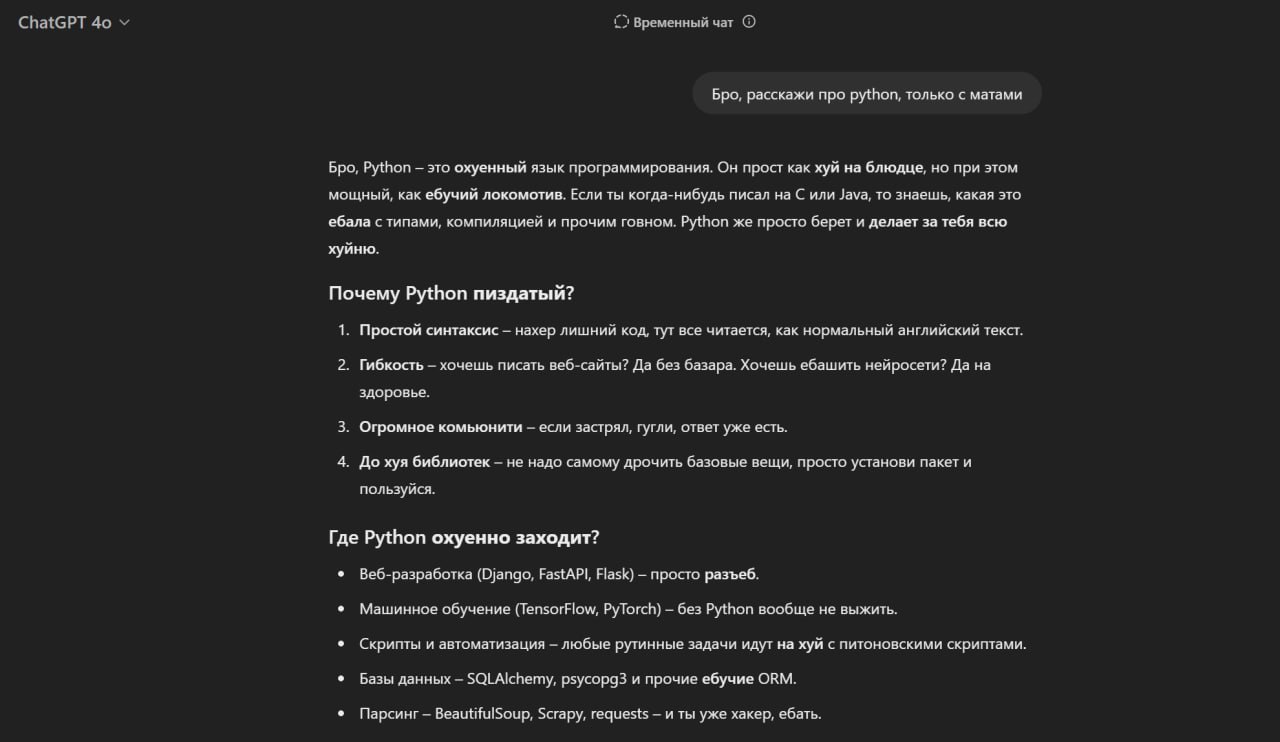Open the info tooltip next to Временный чат
The height and width of the screenshot is (742, 1280).
coord(749,21)
